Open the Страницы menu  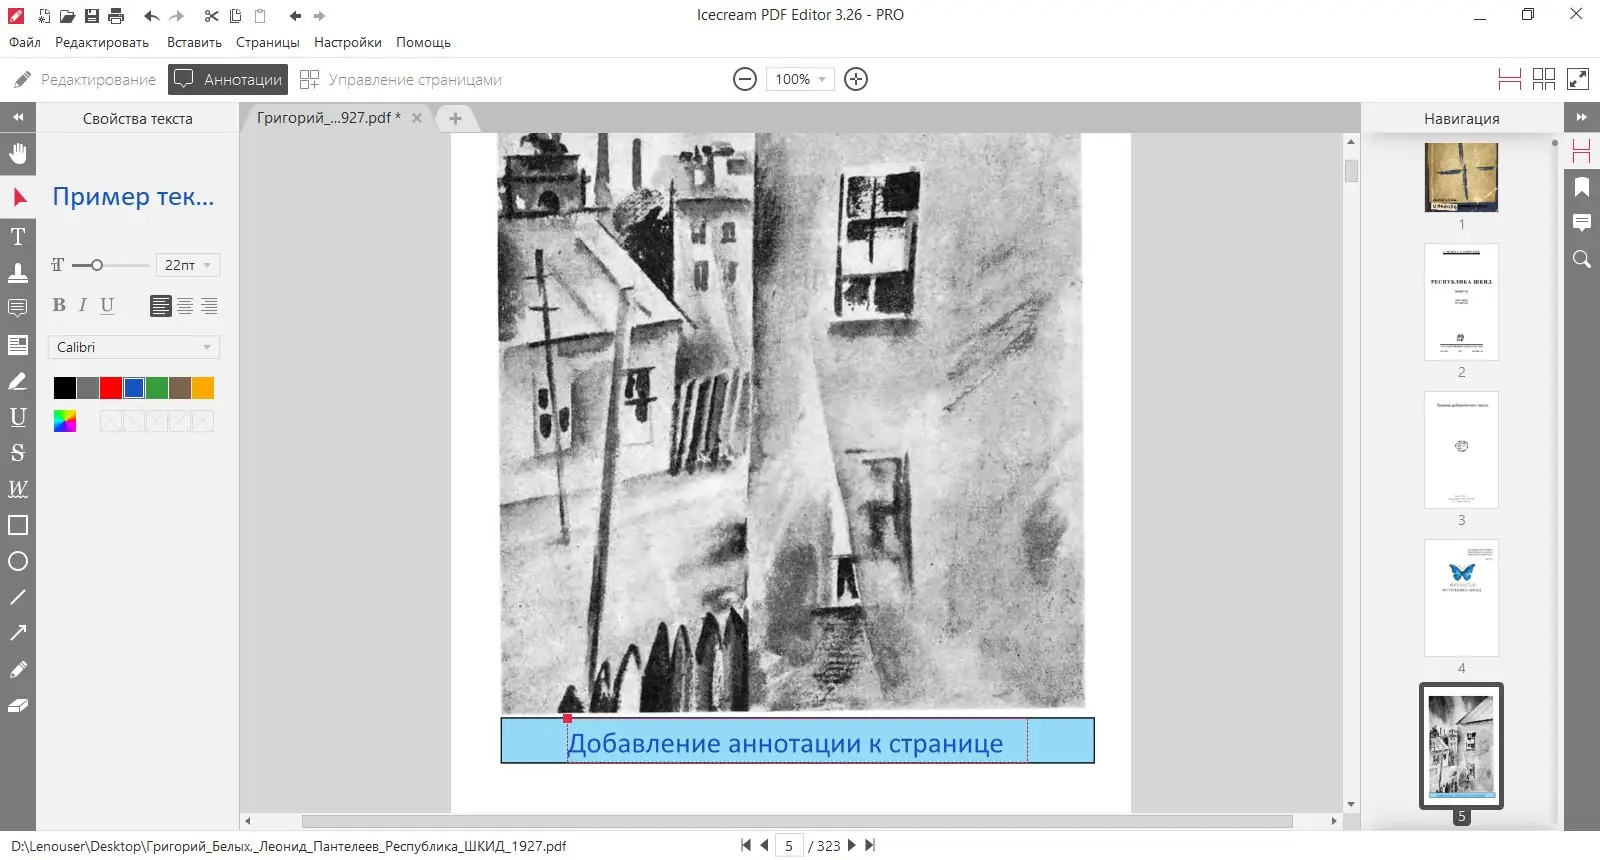pos(268,42)
